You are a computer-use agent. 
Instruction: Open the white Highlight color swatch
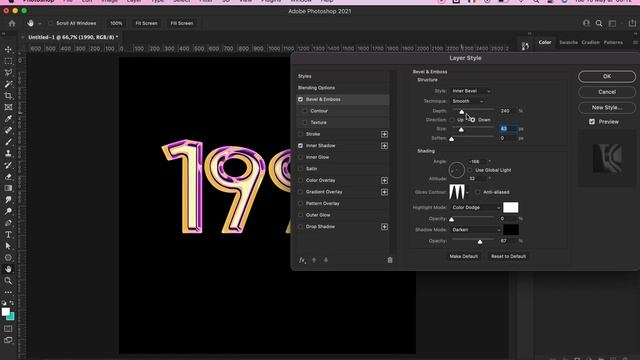511,207
